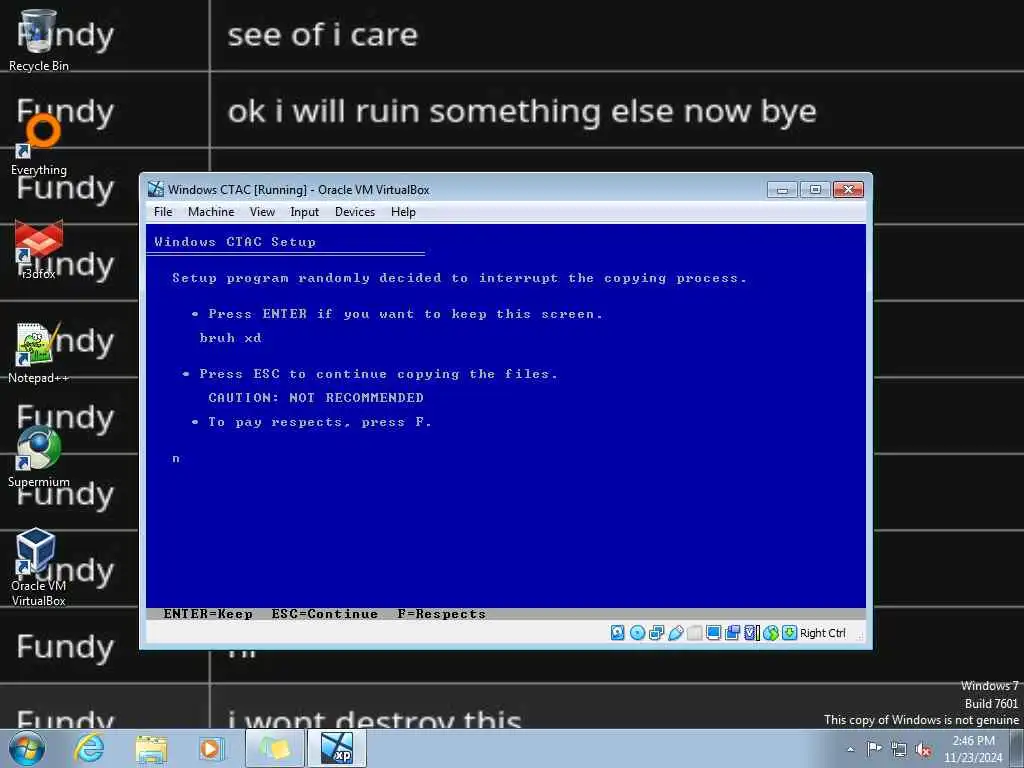The width and height of the screenshot is (1024, 768).
Task: Click the keyboard capture green arrow indicator
Action: 790,633
